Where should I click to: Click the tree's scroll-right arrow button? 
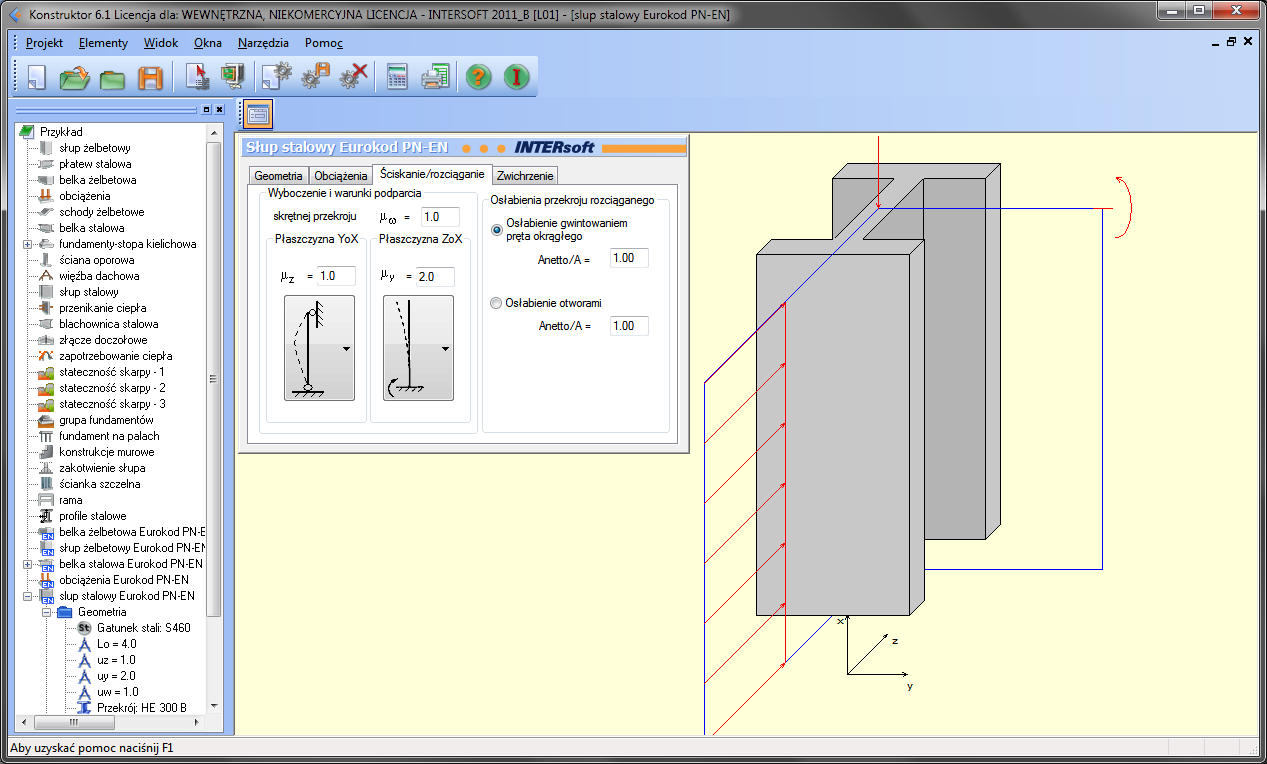coord(198,722)
